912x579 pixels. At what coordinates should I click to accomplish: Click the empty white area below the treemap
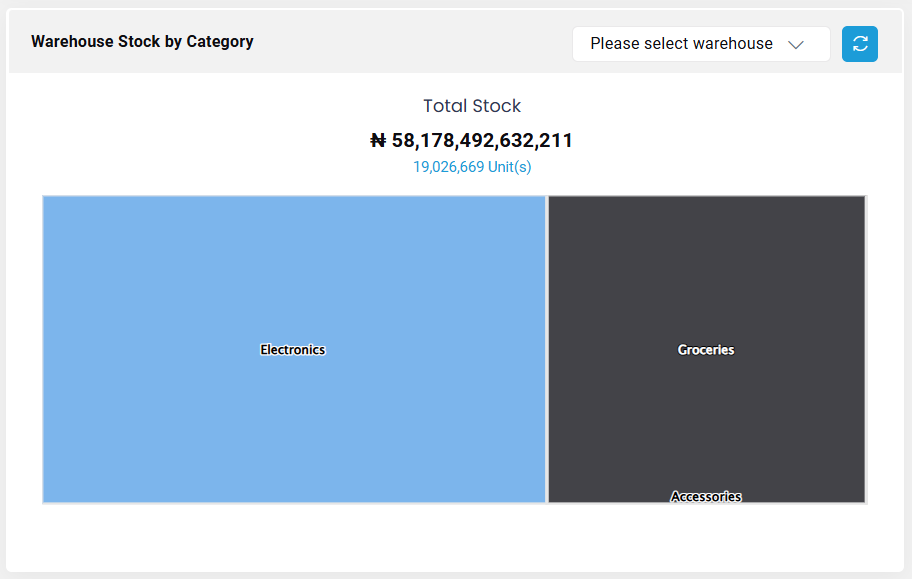(x=455, y=537)
